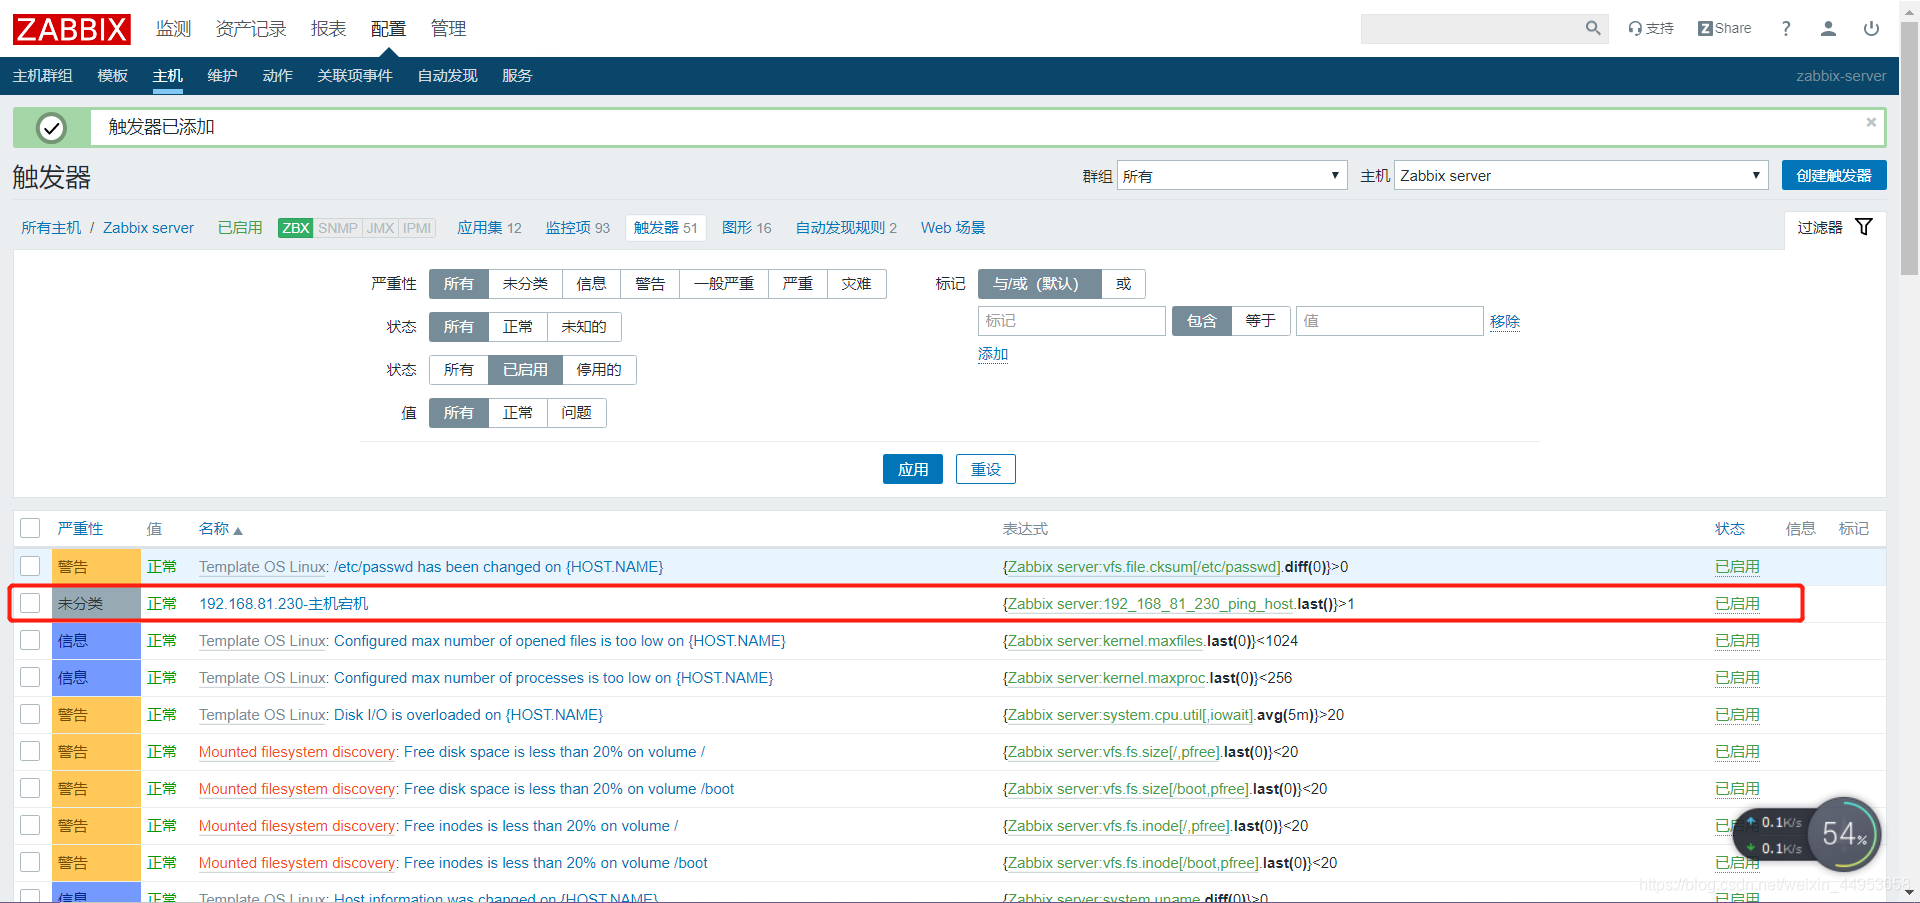Viewport: 1920px width, 903px height.
Task: Click the search magnifier icon
Action: pos(1593,29)
